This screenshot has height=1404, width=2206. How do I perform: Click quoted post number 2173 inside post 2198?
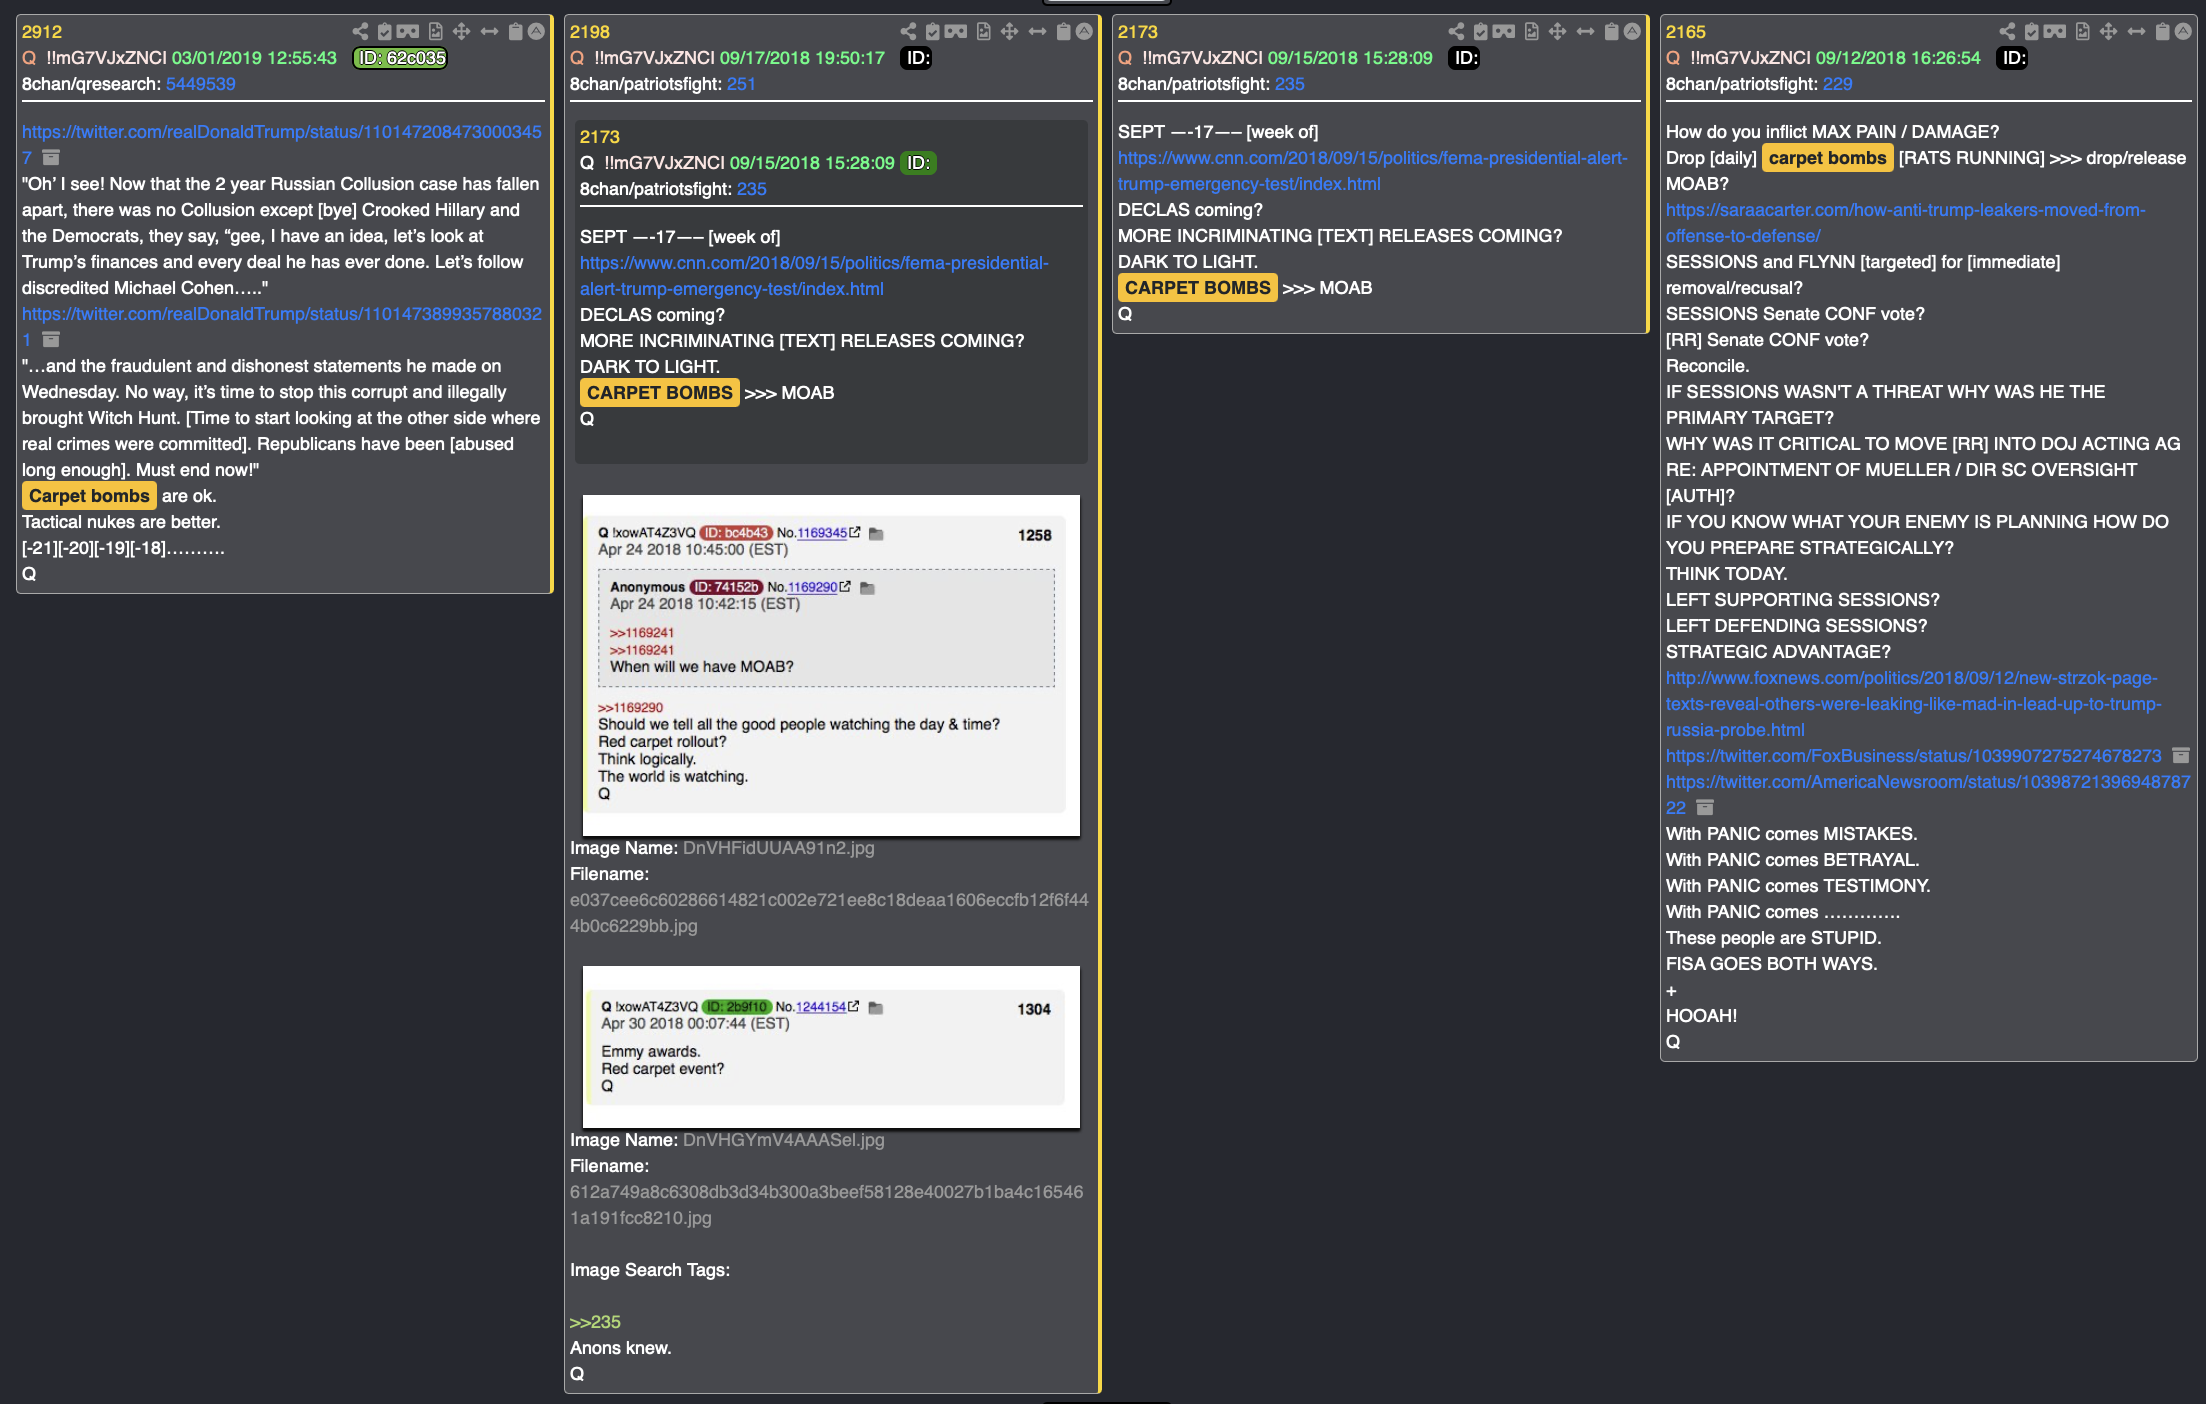point(600,137)
